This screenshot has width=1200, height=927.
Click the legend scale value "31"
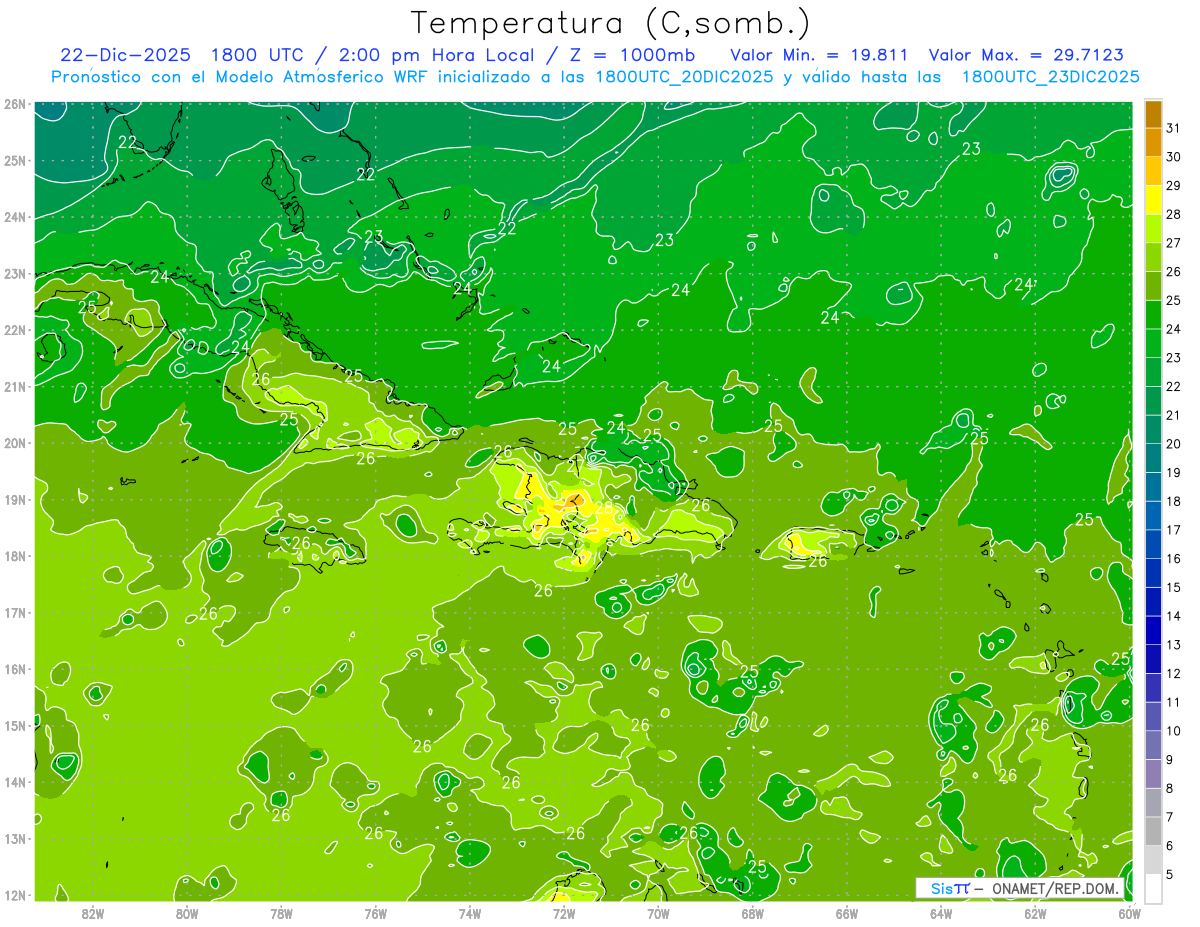tap(1173, 127)
